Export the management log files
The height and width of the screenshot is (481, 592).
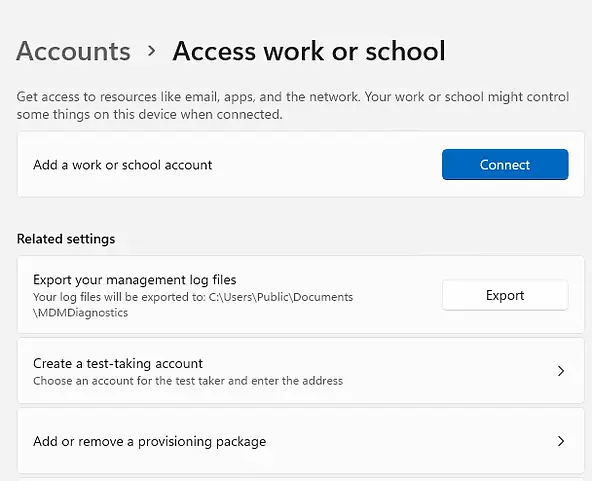coord(505,295)
